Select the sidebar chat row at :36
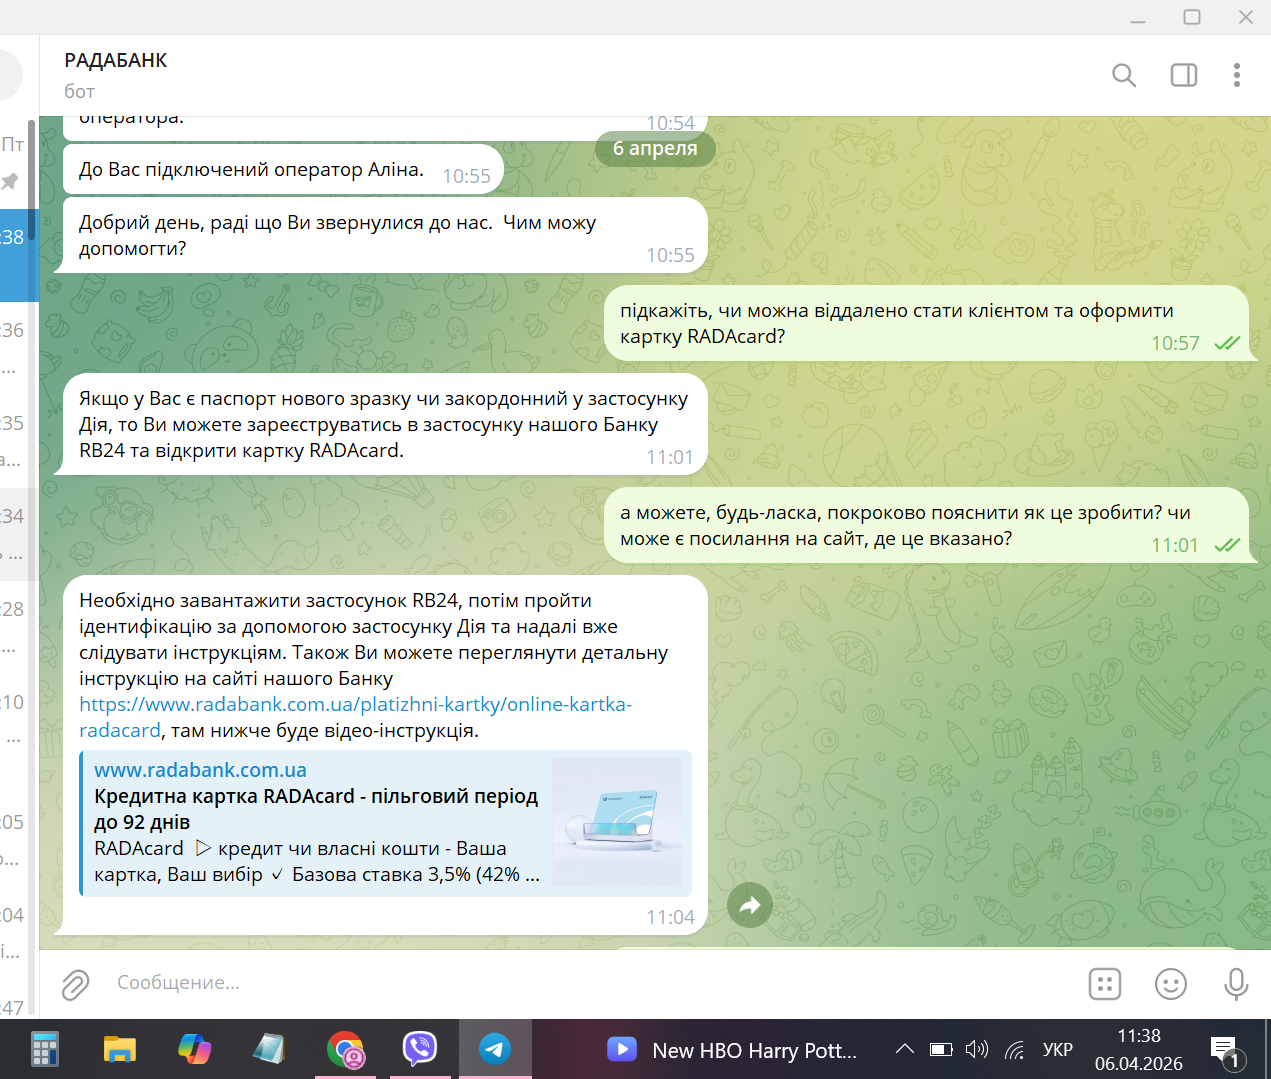1271x1079 pixels. [15, 348]
